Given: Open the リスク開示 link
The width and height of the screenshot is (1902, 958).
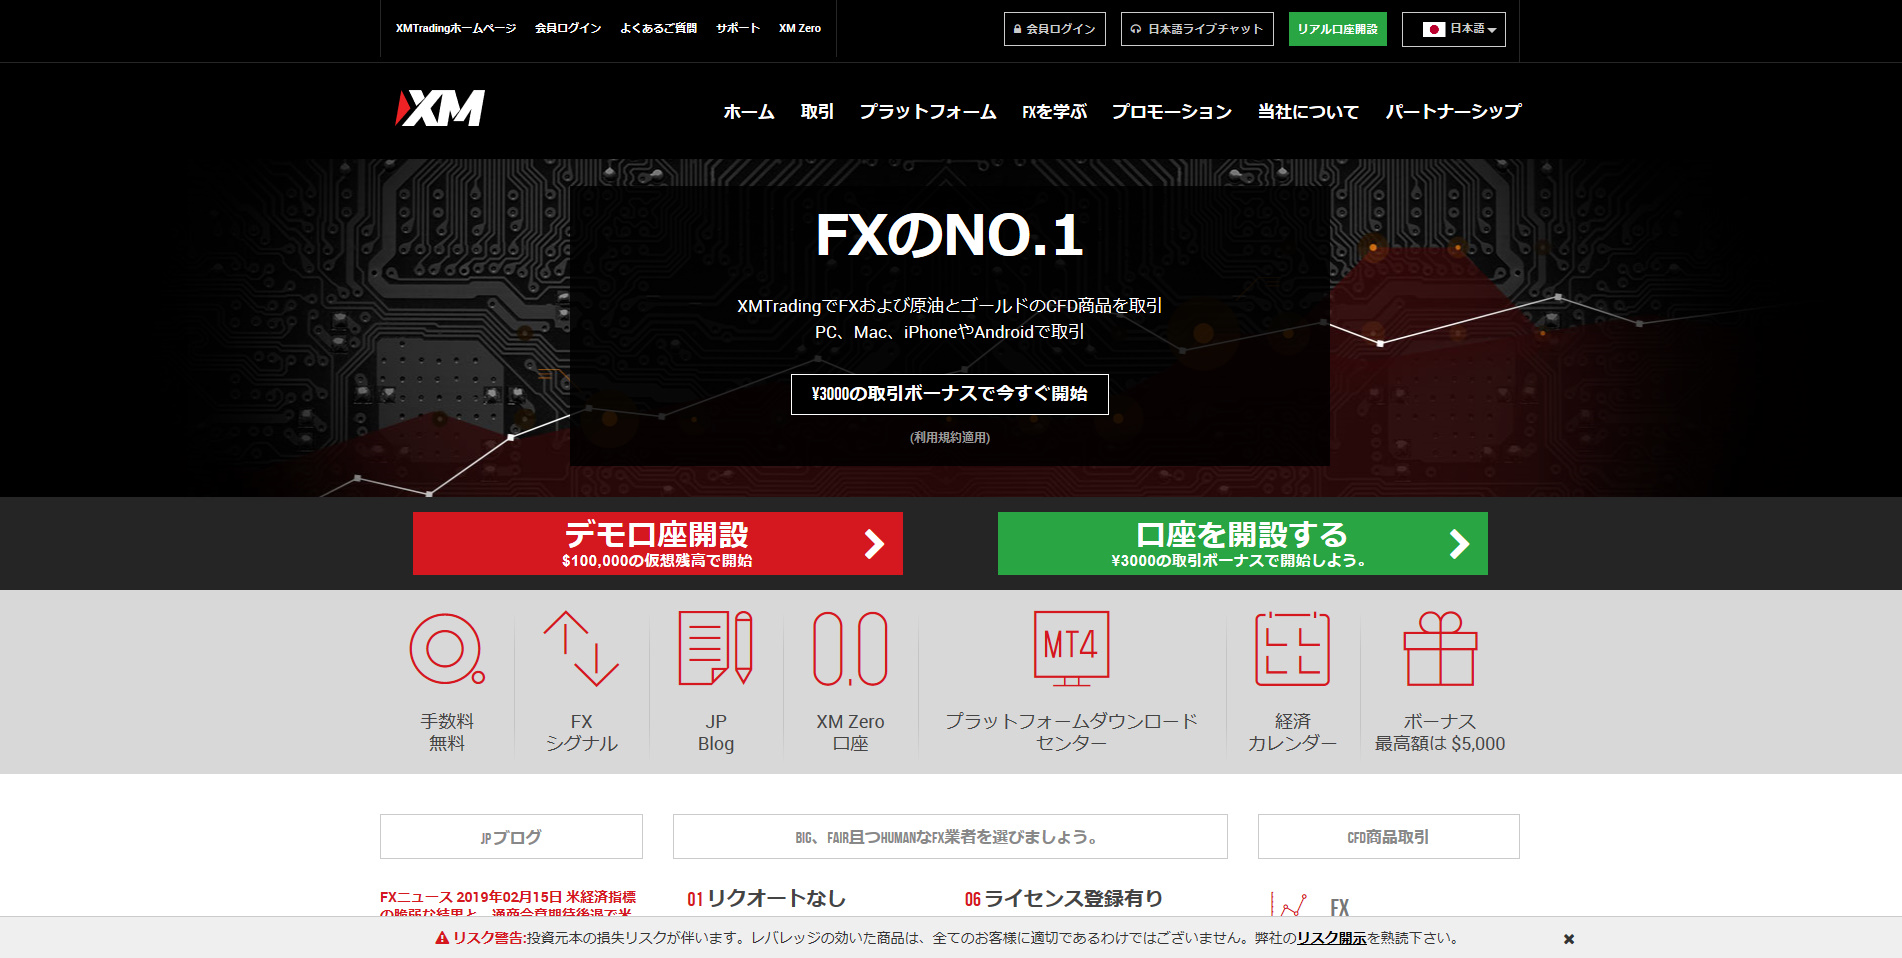Looking at the screenshot, I should (x=1332, y=938).
